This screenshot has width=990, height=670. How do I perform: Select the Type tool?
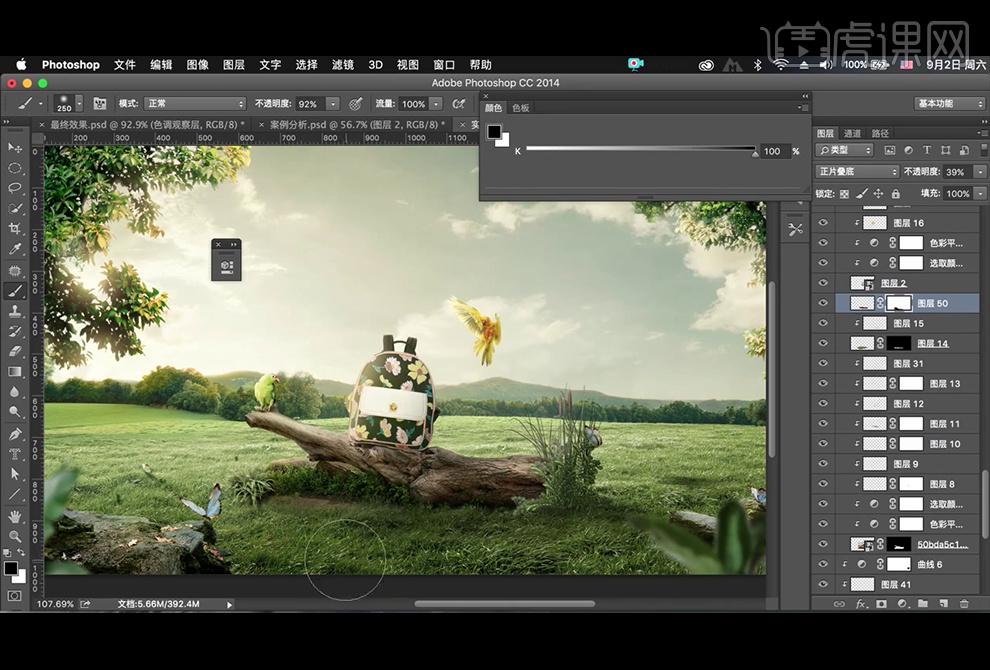pos(15,454)
